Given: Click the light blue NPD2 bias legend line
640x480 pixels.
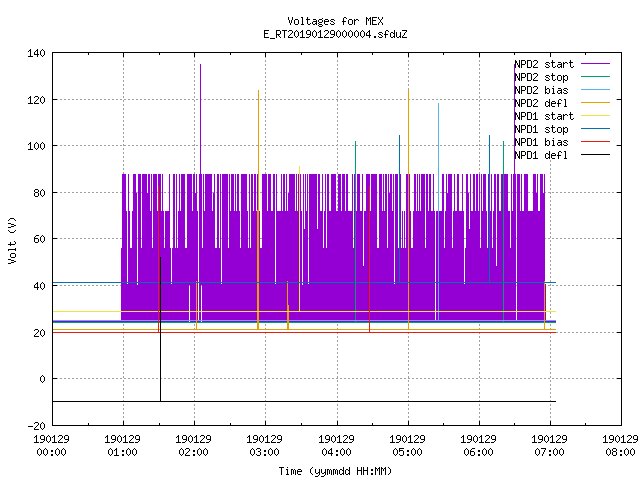Looking at the screenshot, I should (x=595, y=90).
